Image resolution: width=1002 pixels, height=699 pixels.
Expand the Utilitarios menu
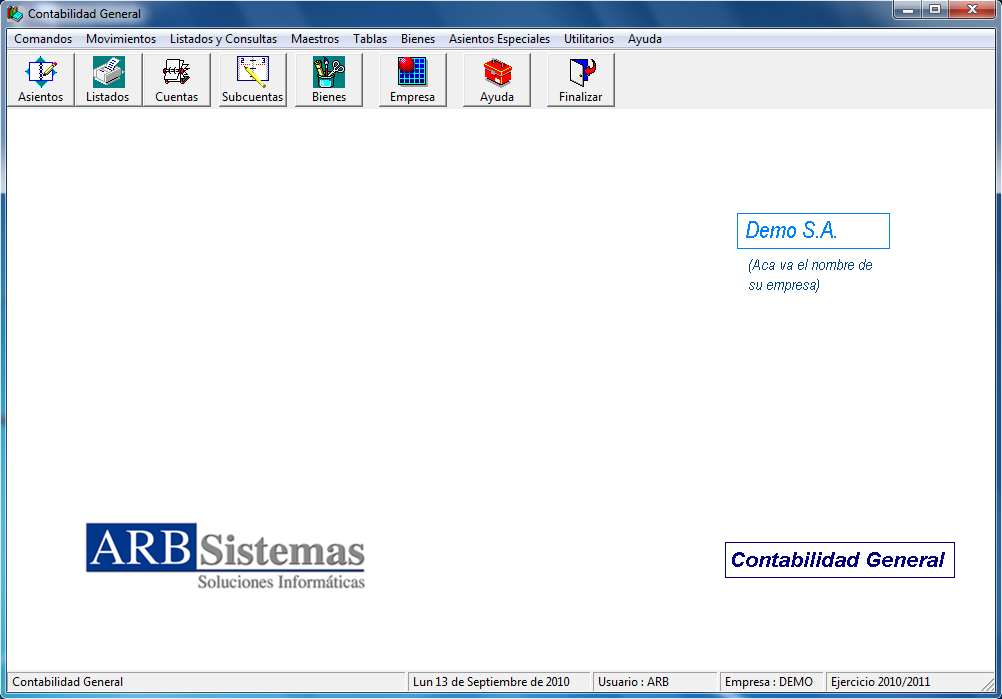(589, 39)
